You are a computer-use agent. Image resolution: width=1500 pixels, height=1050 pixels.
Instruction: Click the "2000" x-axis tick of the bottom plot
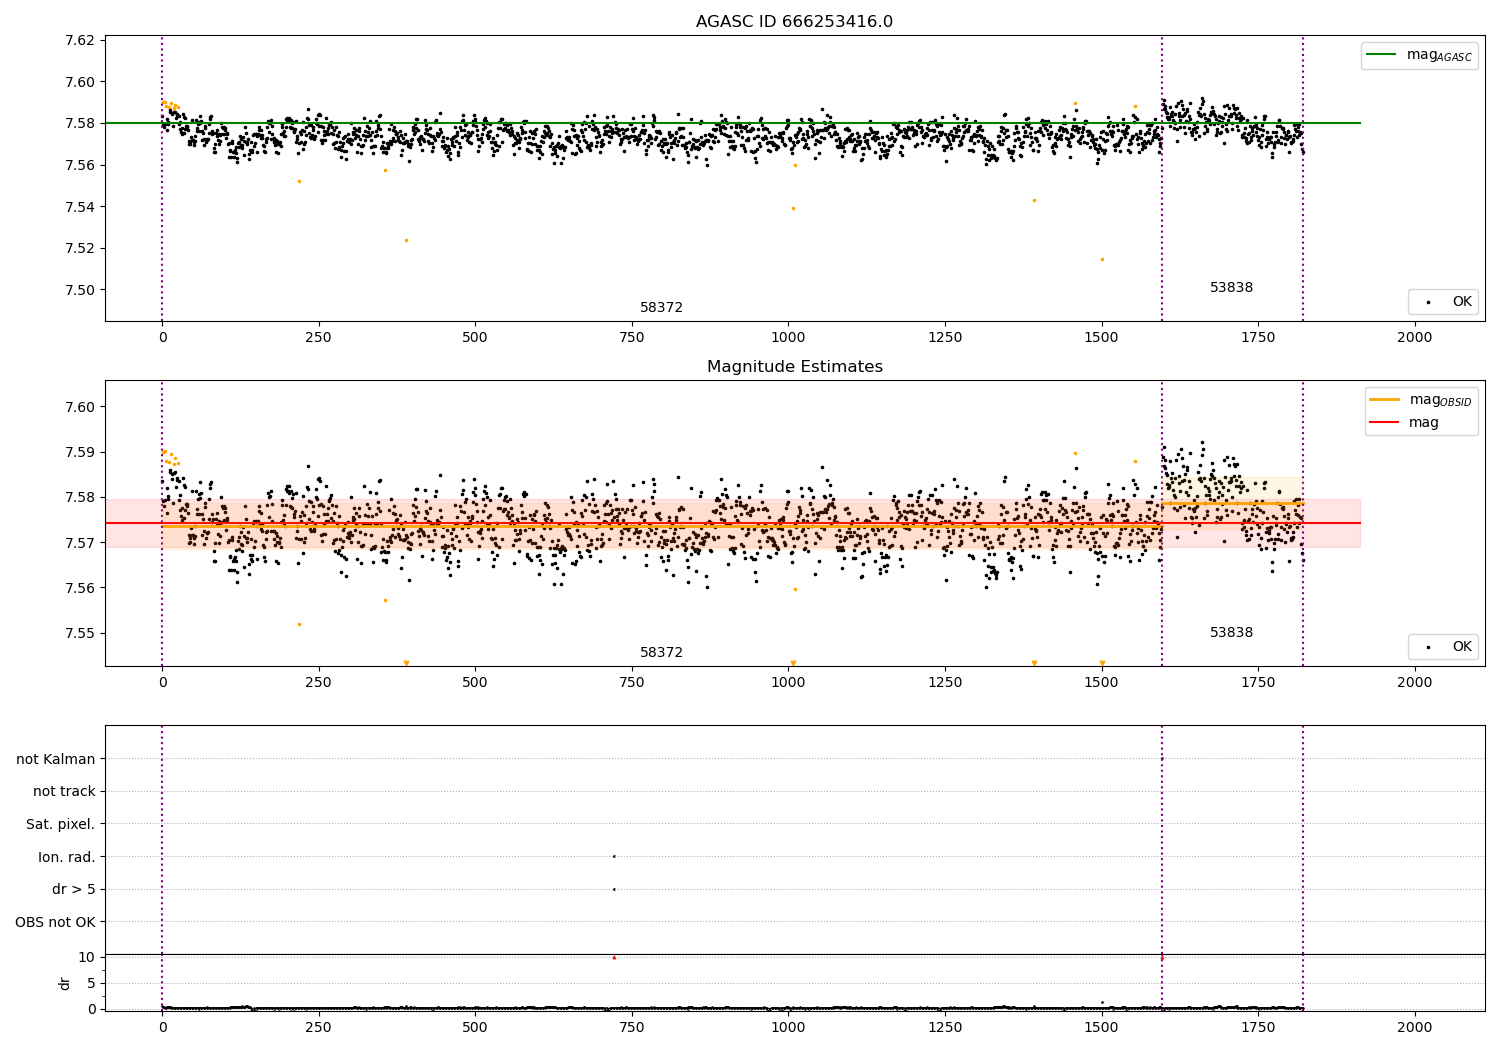(1414, 1027)
